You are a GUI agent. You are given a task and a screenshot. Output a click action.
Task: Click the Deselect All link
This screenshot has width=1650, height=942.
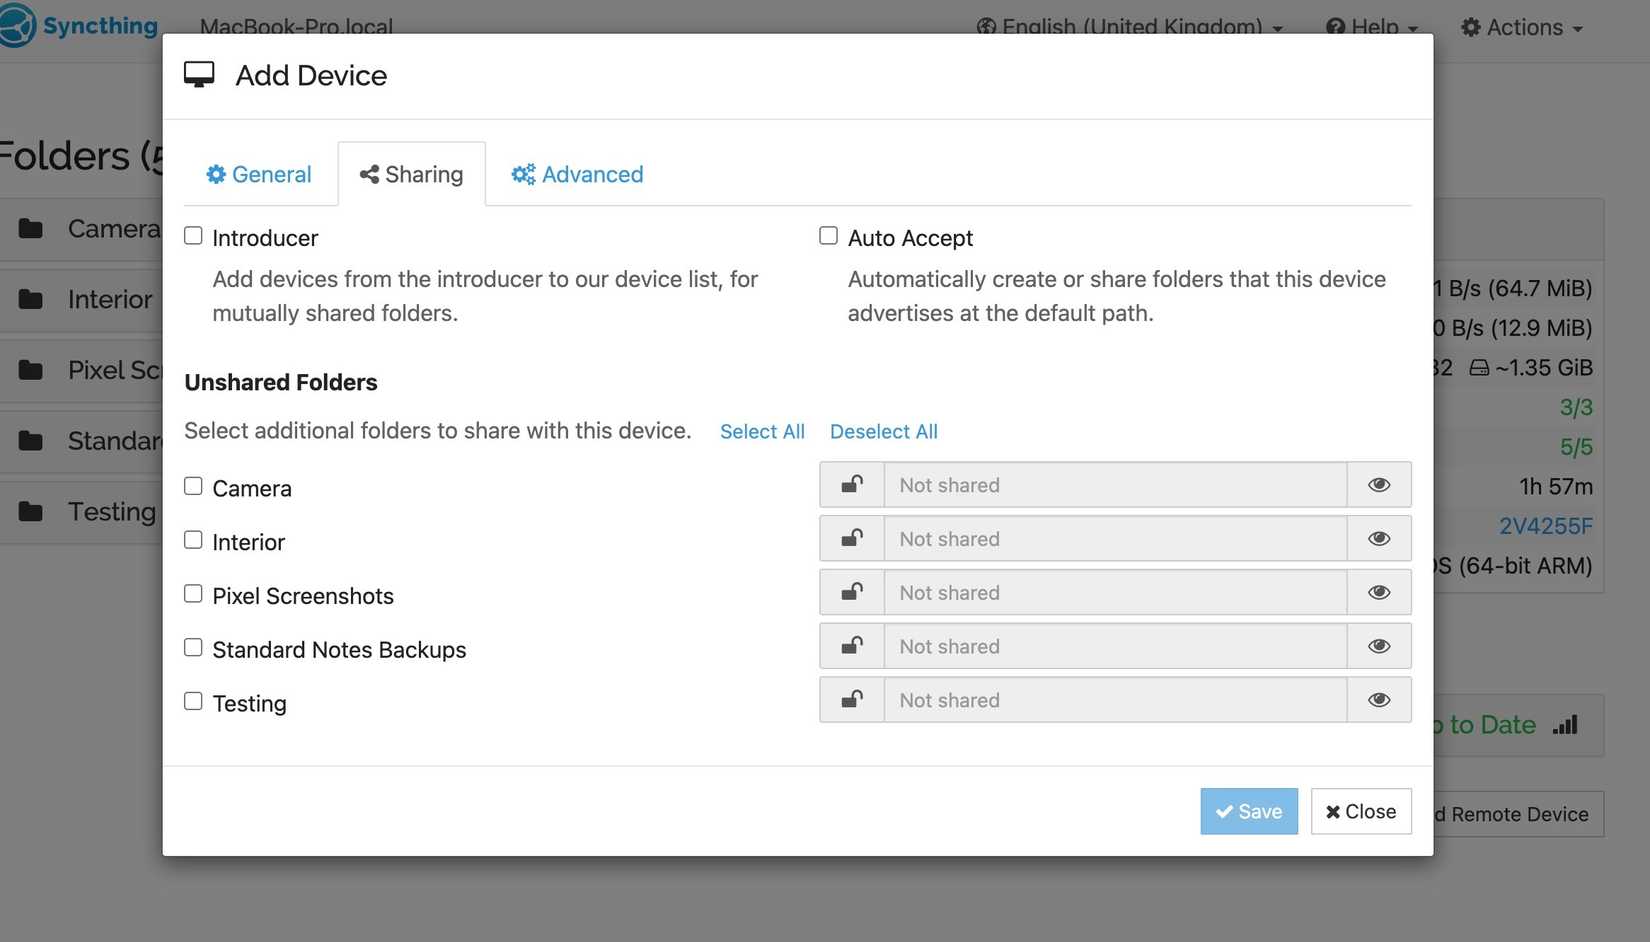point(884,432)
